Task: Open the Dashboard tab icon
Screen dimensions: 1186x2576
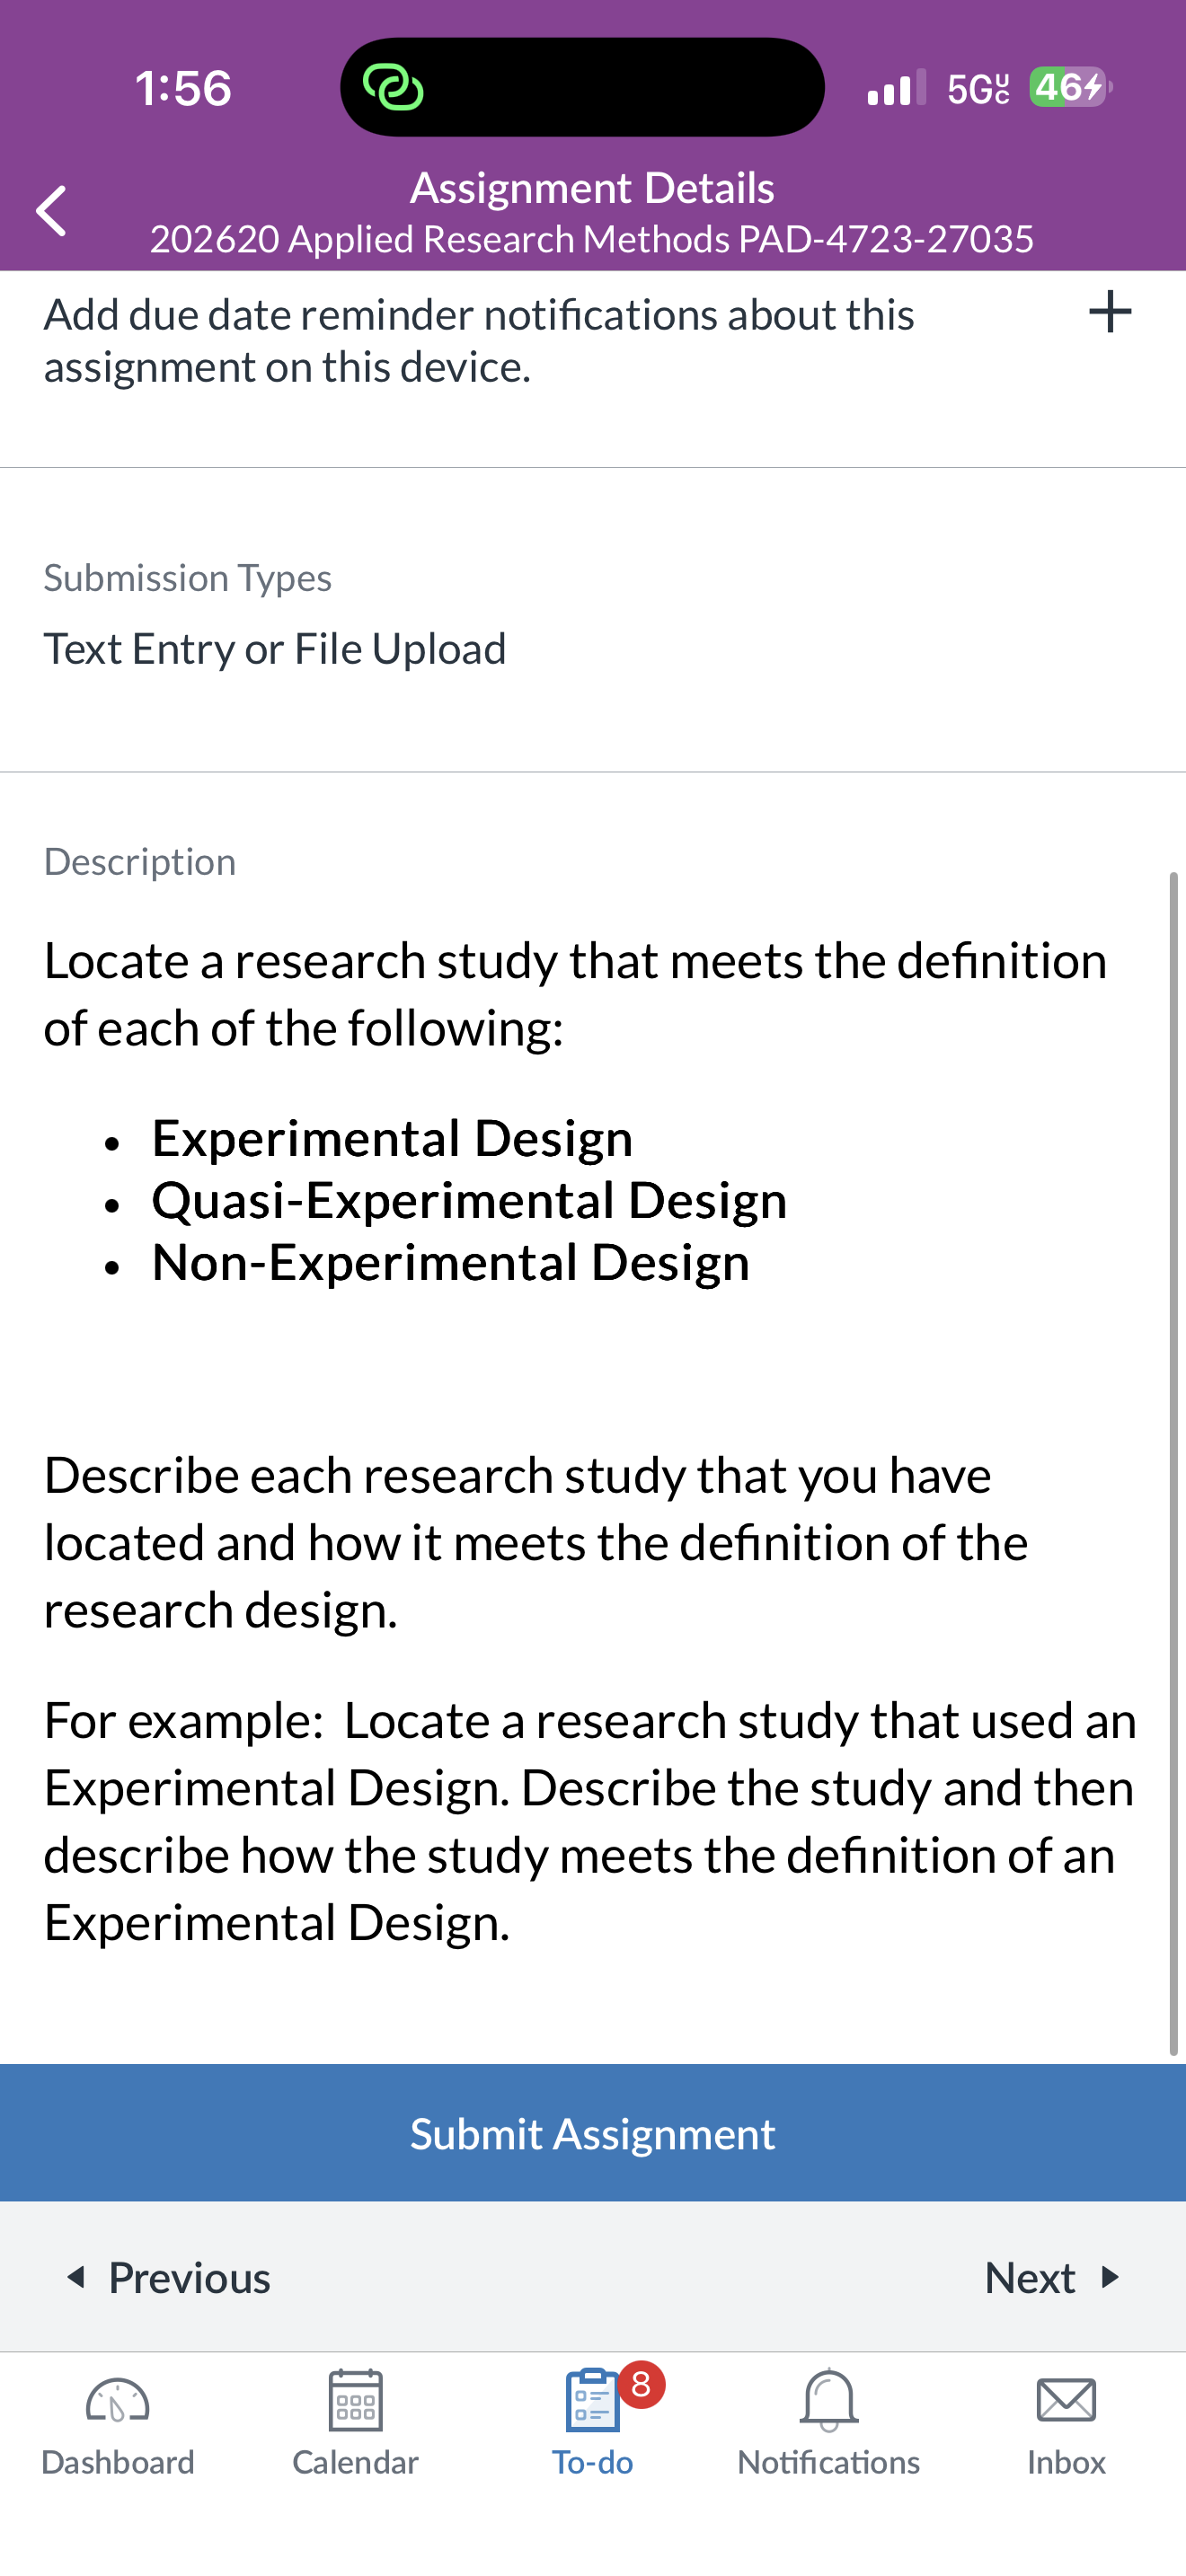Action: [x=118, y=2401]
